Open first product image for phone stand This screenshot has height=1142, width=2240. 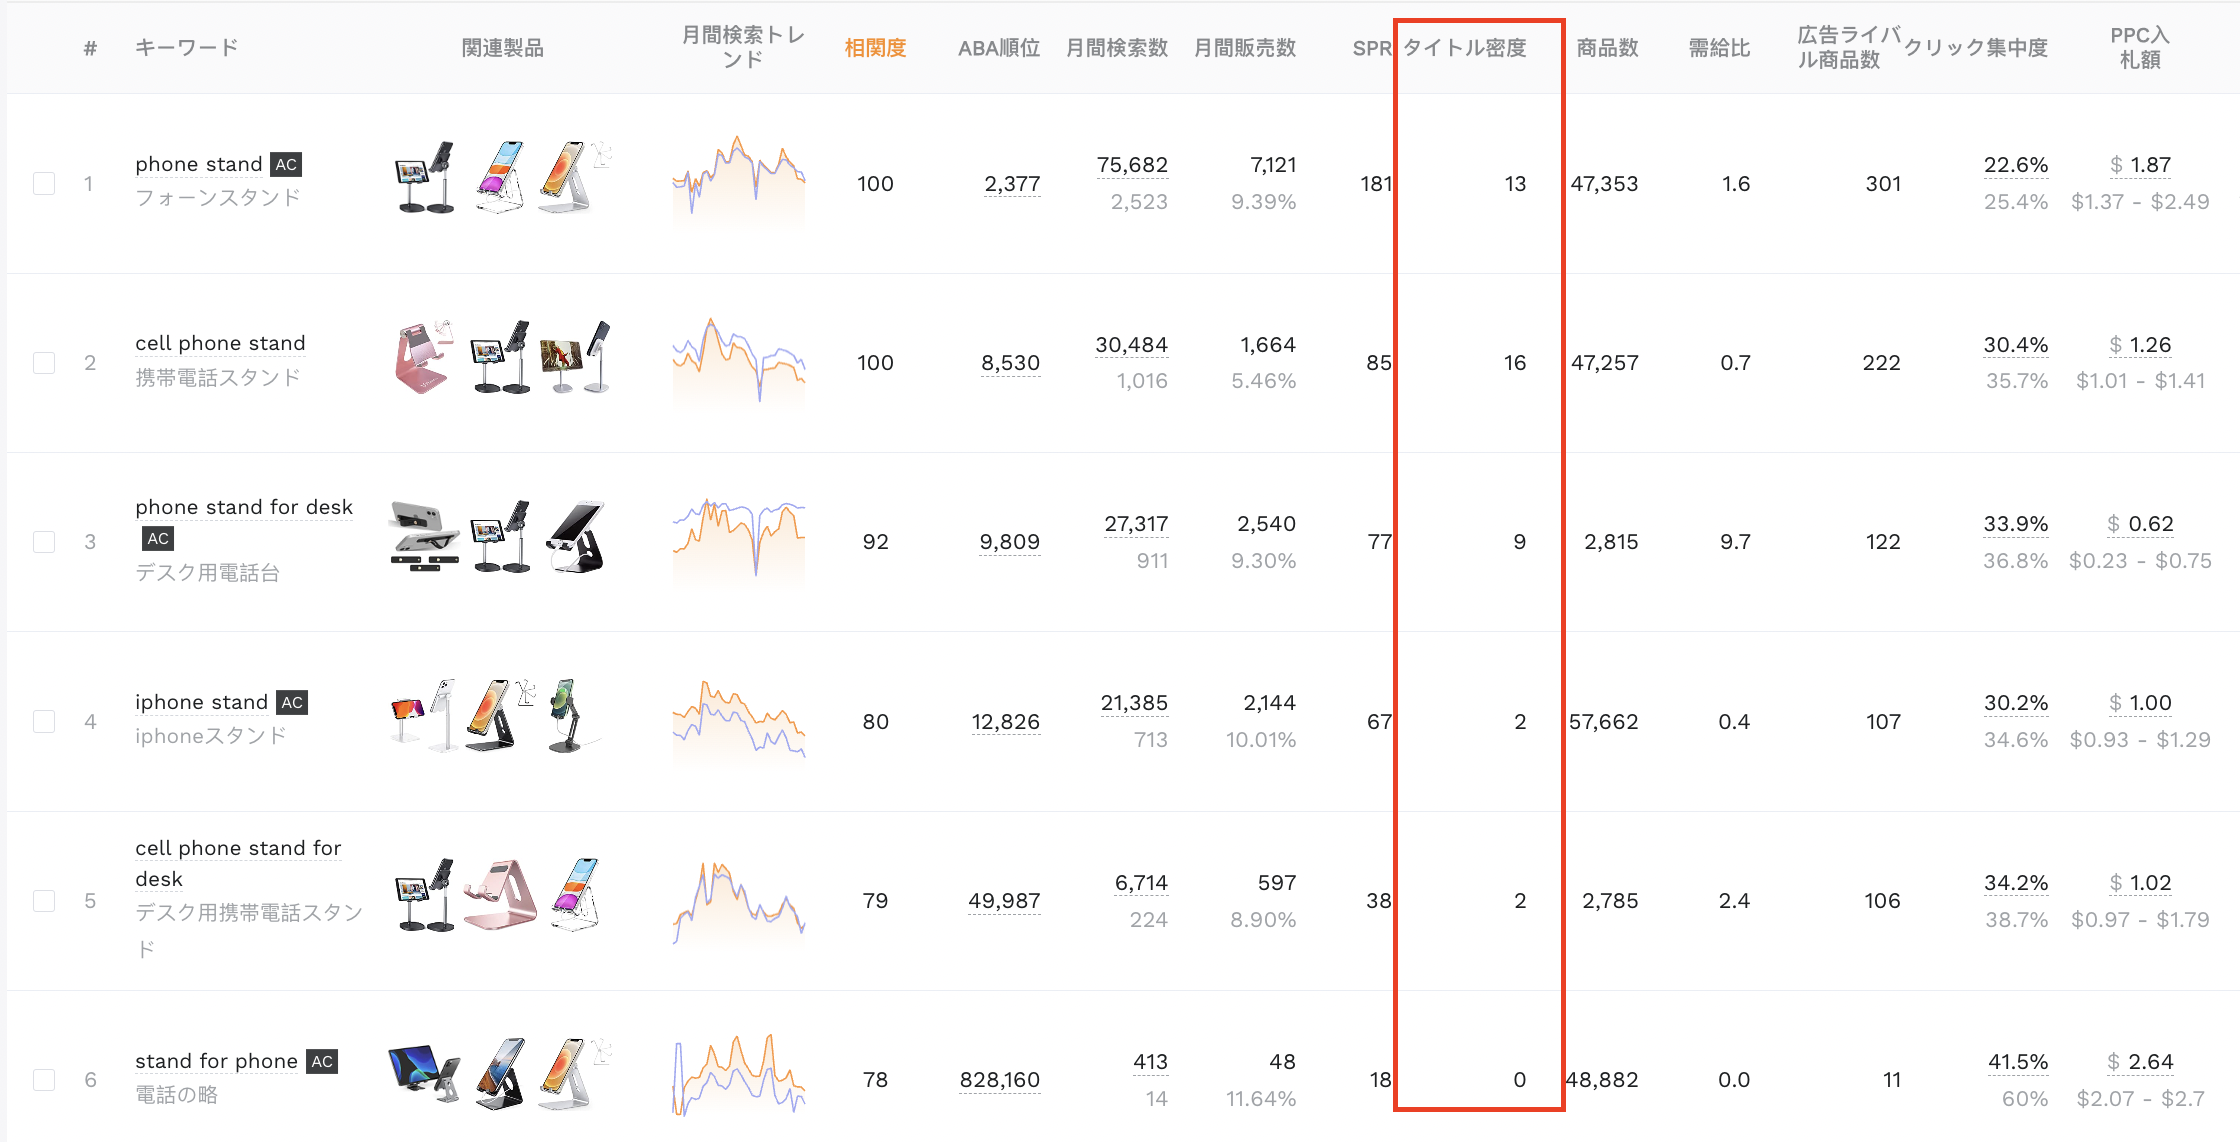tap(425, 178)
